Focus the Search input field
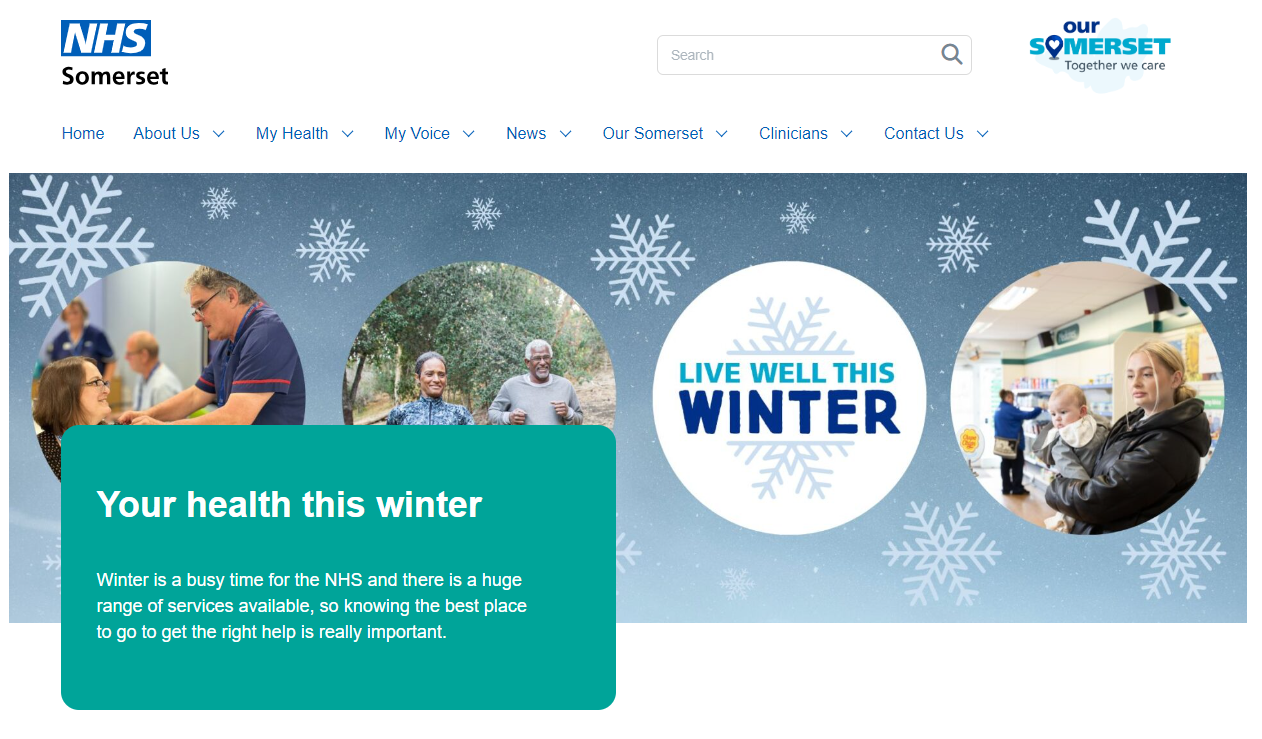Screen dimensions: 1262x739 [798, 55]
